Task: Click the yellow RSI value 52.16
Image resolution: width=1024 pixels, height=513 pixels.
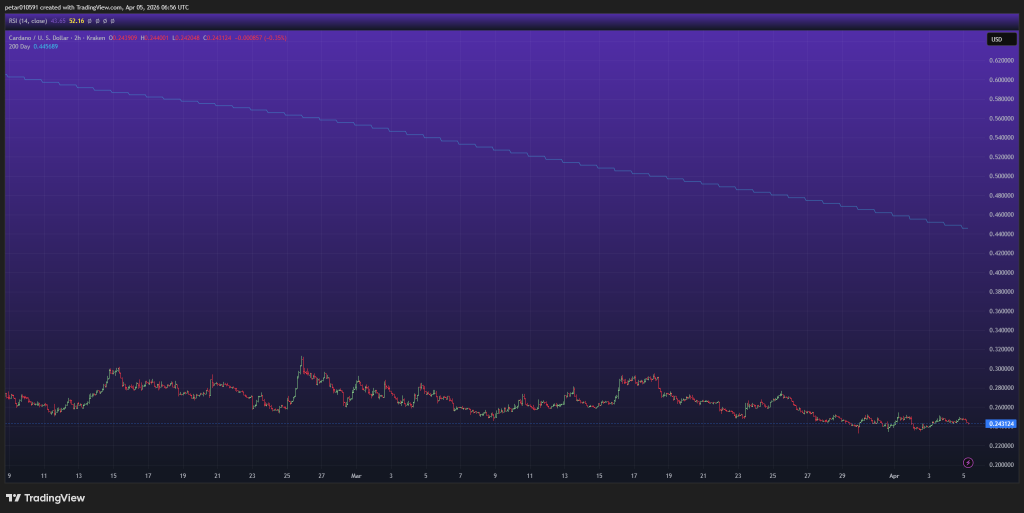Action: 76,19
